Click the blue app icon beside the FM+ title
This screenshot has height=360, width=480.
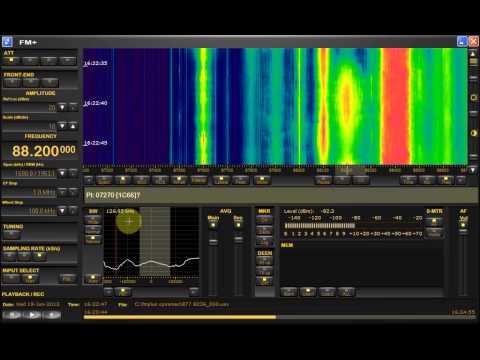tap(7, 42)
